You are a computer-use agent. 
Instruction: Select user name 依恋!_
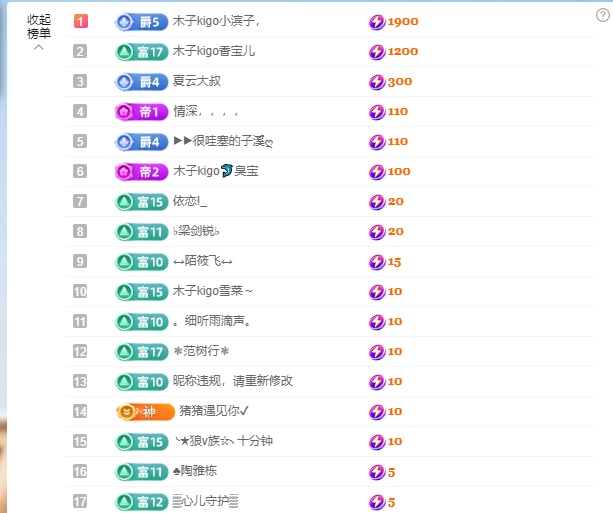coord(190,201)
